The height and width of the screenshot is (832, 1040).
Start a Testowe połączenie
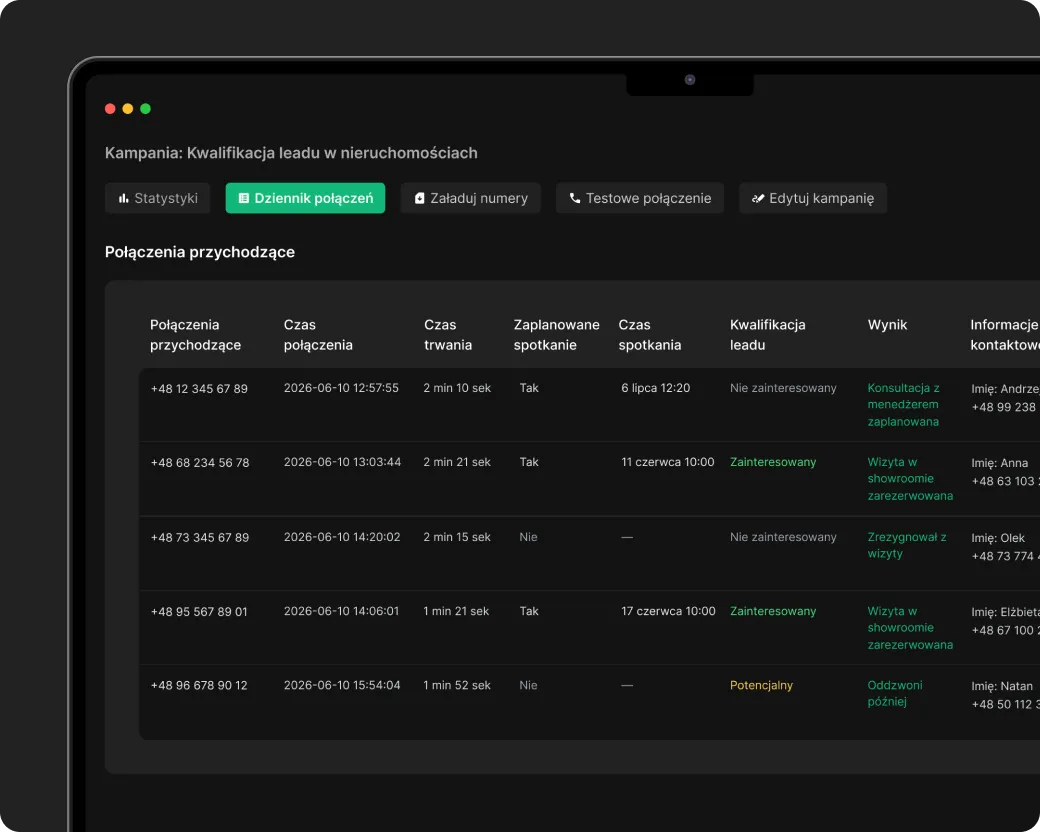pyautogui.click(x=639, y=198)
